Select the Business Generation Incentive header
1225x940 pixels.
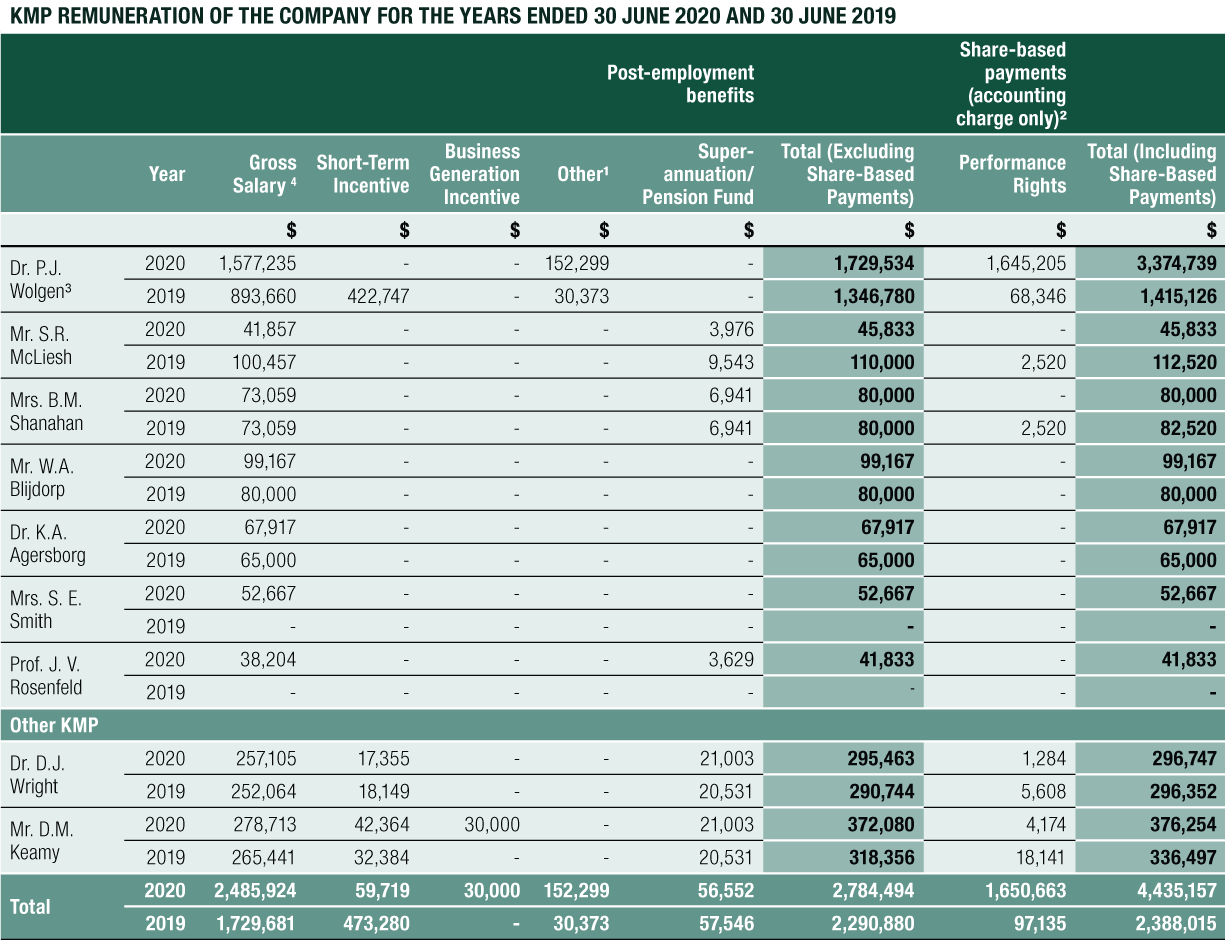(481, 174)
